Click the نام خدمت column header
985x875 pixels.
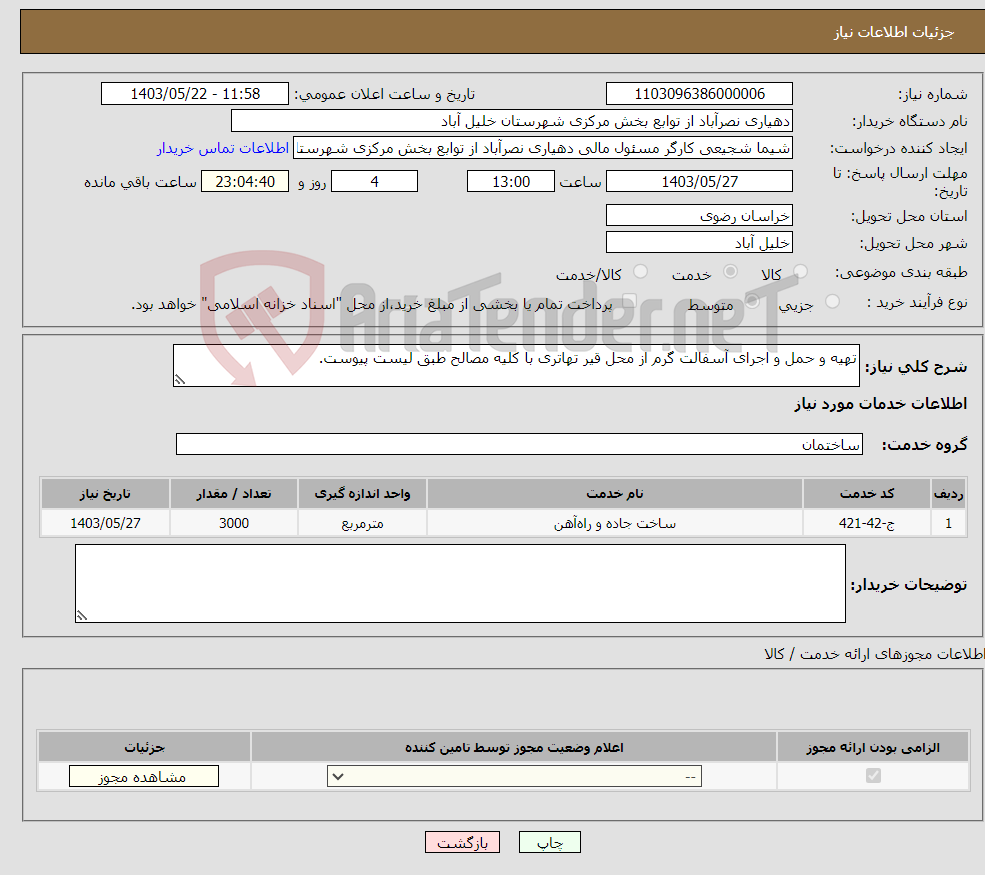click(x=615, y=494)
